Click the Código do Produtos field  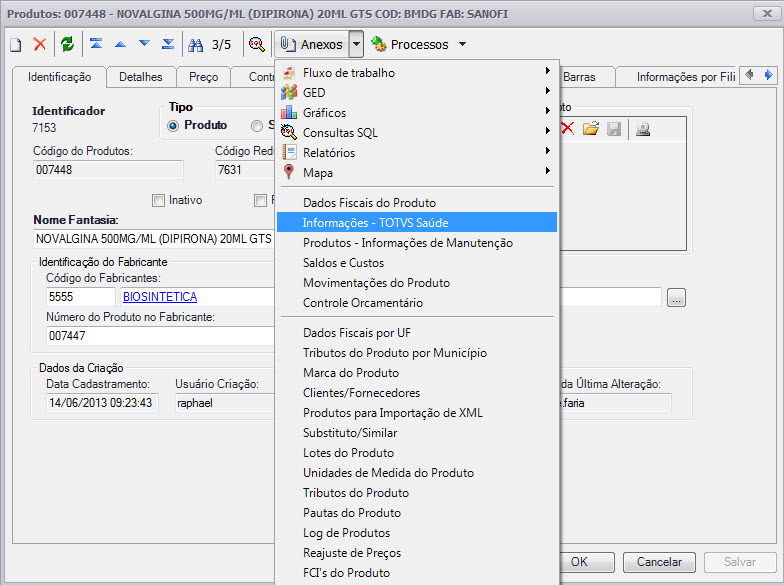click(108, 170)
